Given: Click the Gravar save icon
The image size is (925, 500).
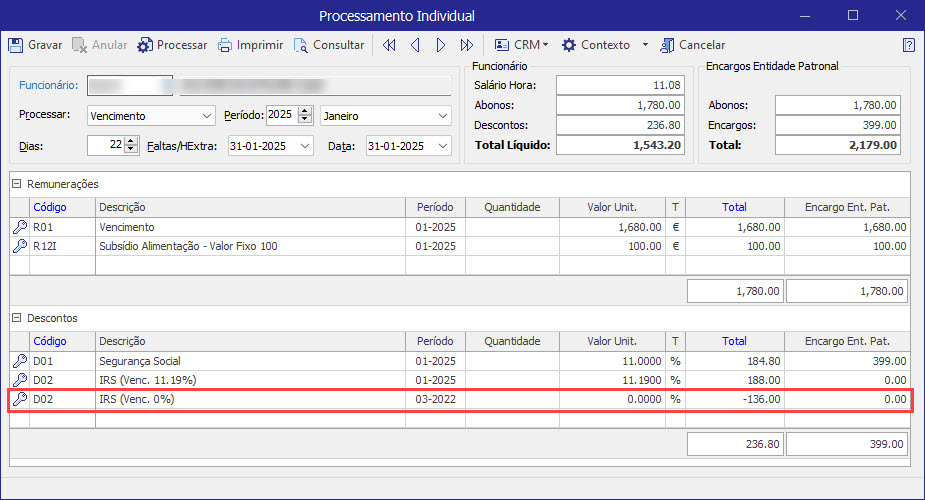Looking at the screenshot, I should tap(16, 45).
